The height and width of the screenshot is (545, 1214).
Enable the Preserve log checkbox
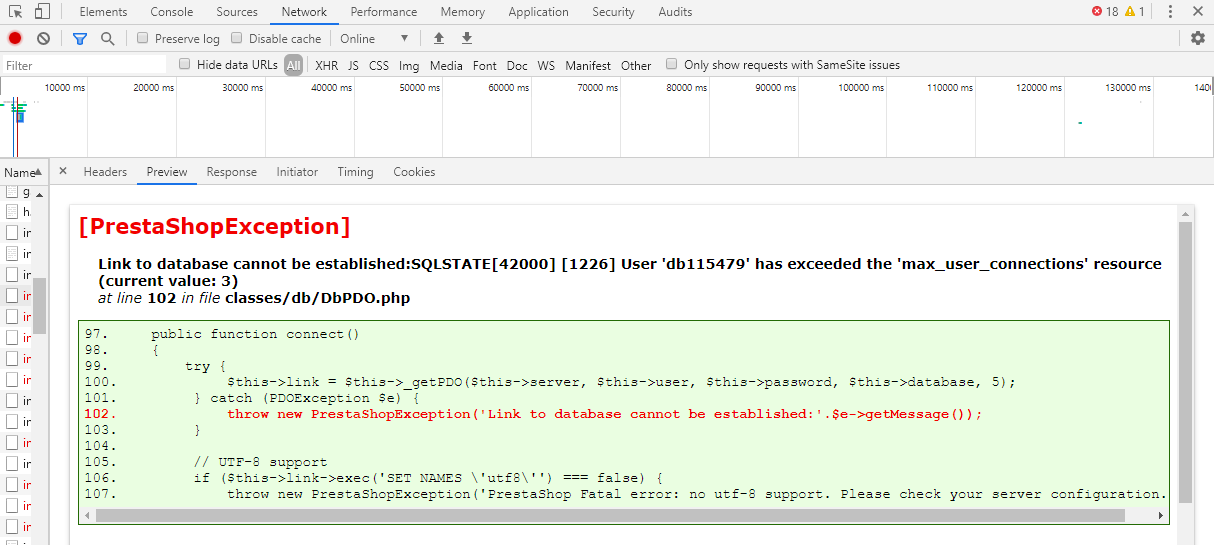[x=143, y=38]
